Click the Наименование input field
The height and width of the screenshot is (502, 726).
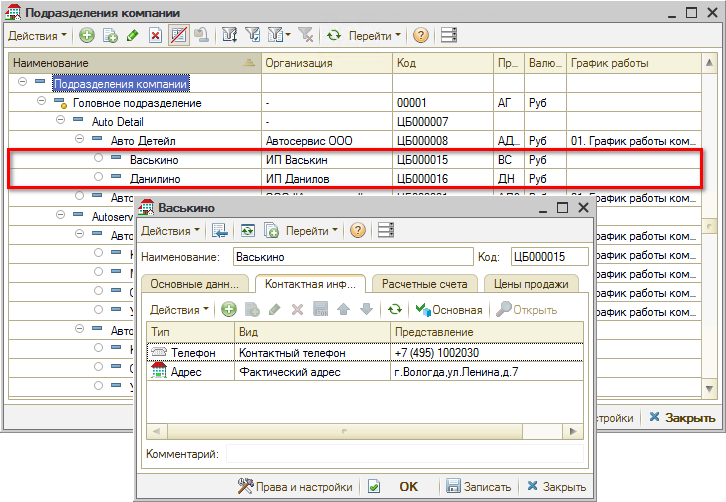coord(351,257)
